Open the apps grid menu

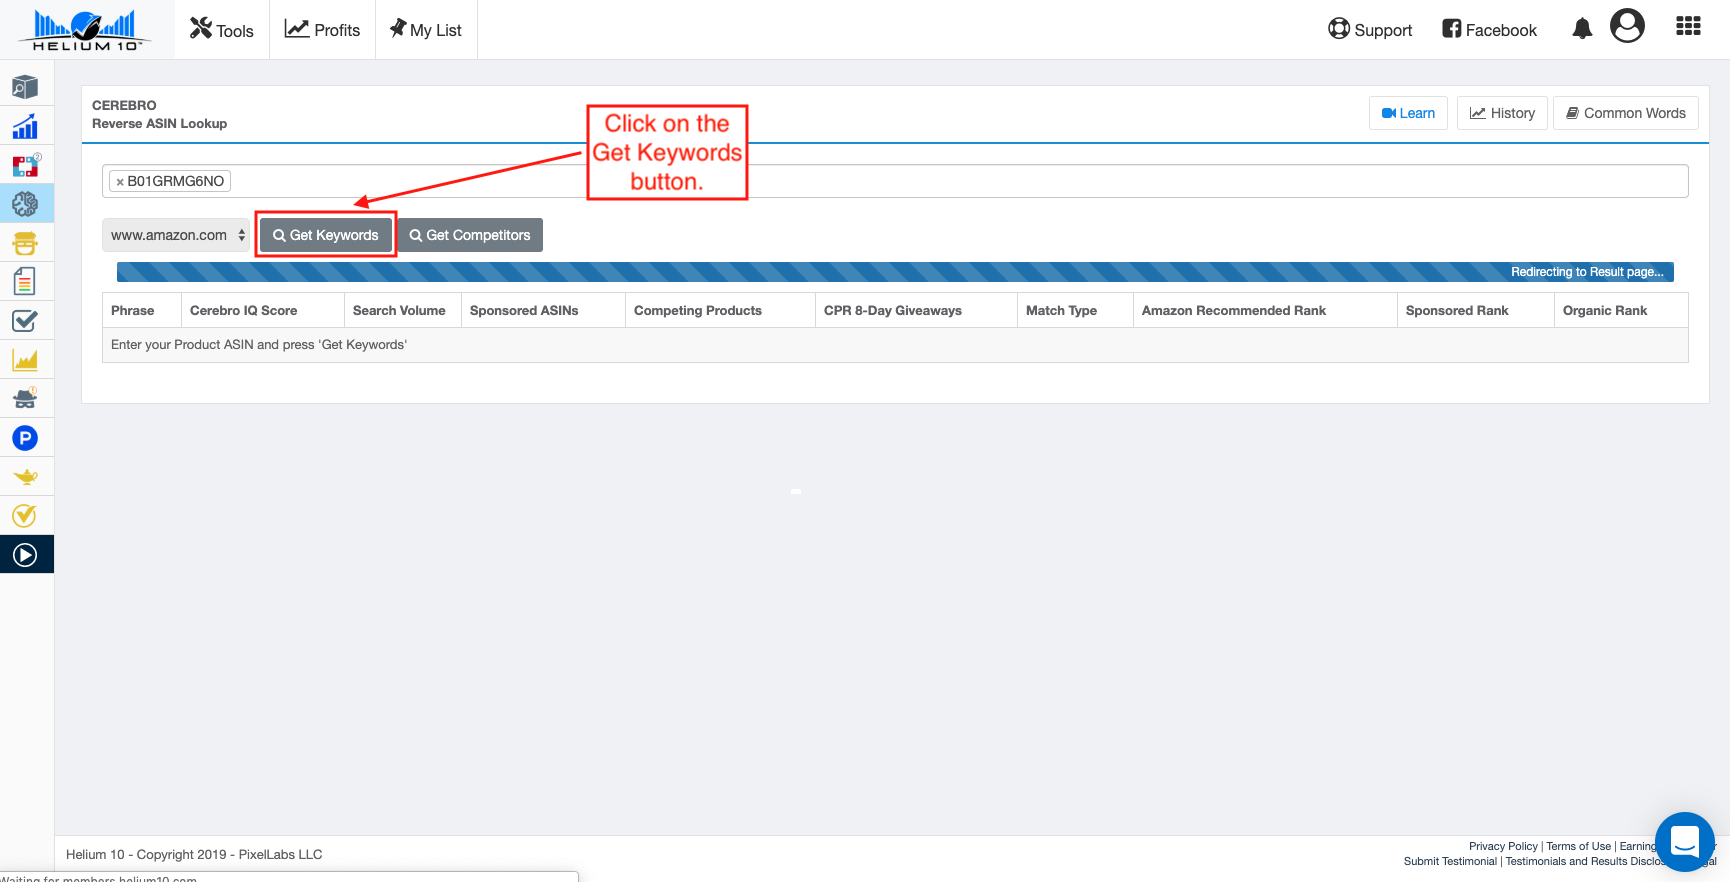click(x=1688, y=27)
